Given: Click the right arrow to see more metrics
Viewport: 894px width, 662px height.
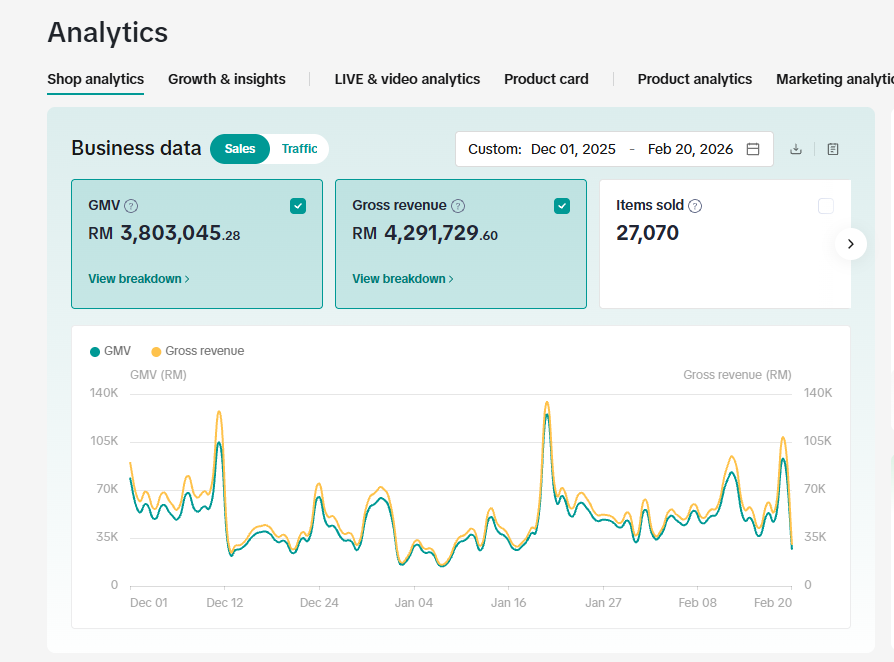Looking at the screenshot, I should point(850,244).
